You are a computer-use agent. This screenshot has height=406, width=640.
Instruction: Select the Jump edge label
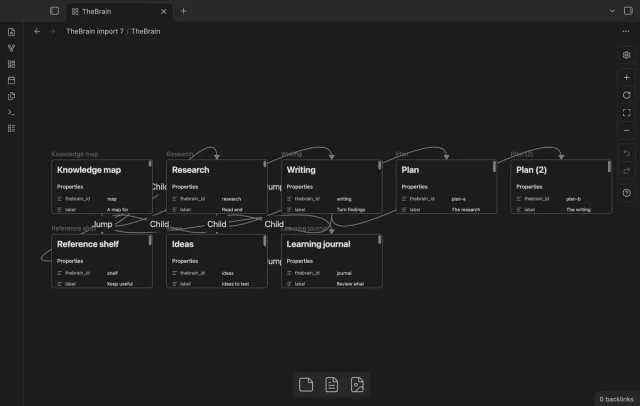[102, 224]
